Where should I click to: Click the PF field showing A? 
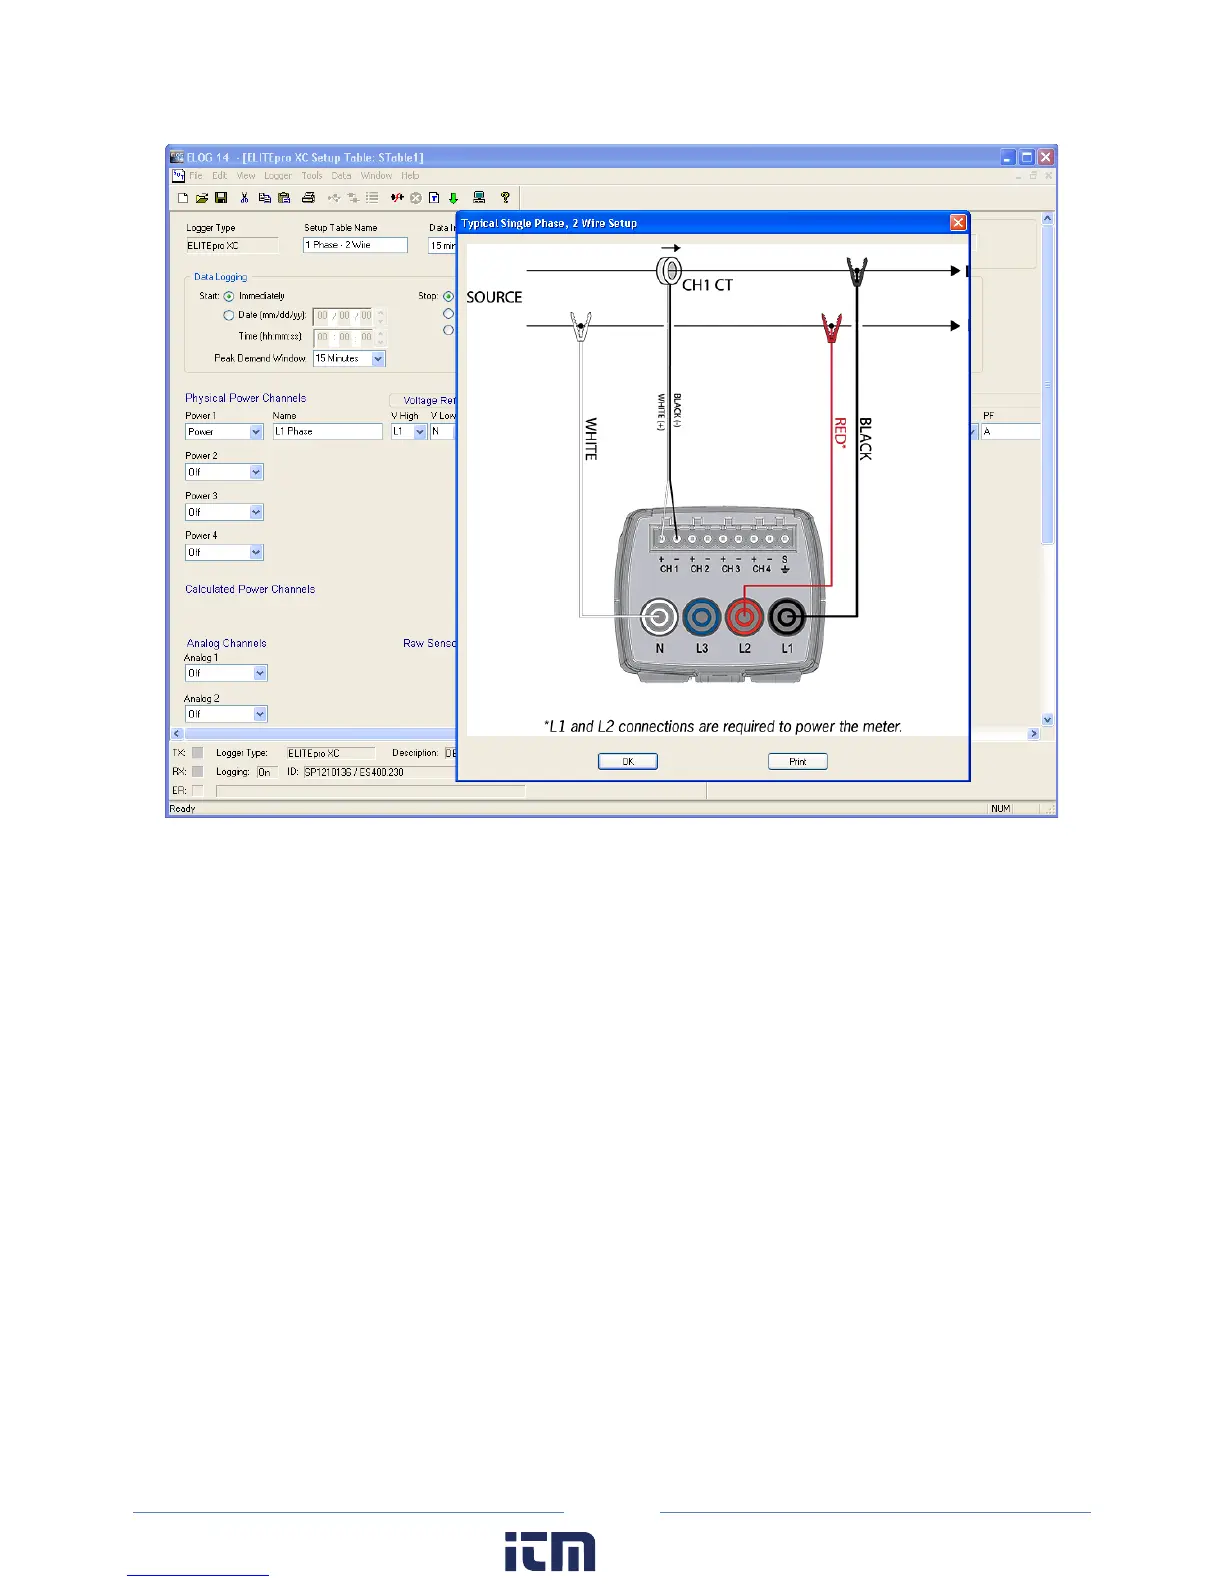[1010, 432]
